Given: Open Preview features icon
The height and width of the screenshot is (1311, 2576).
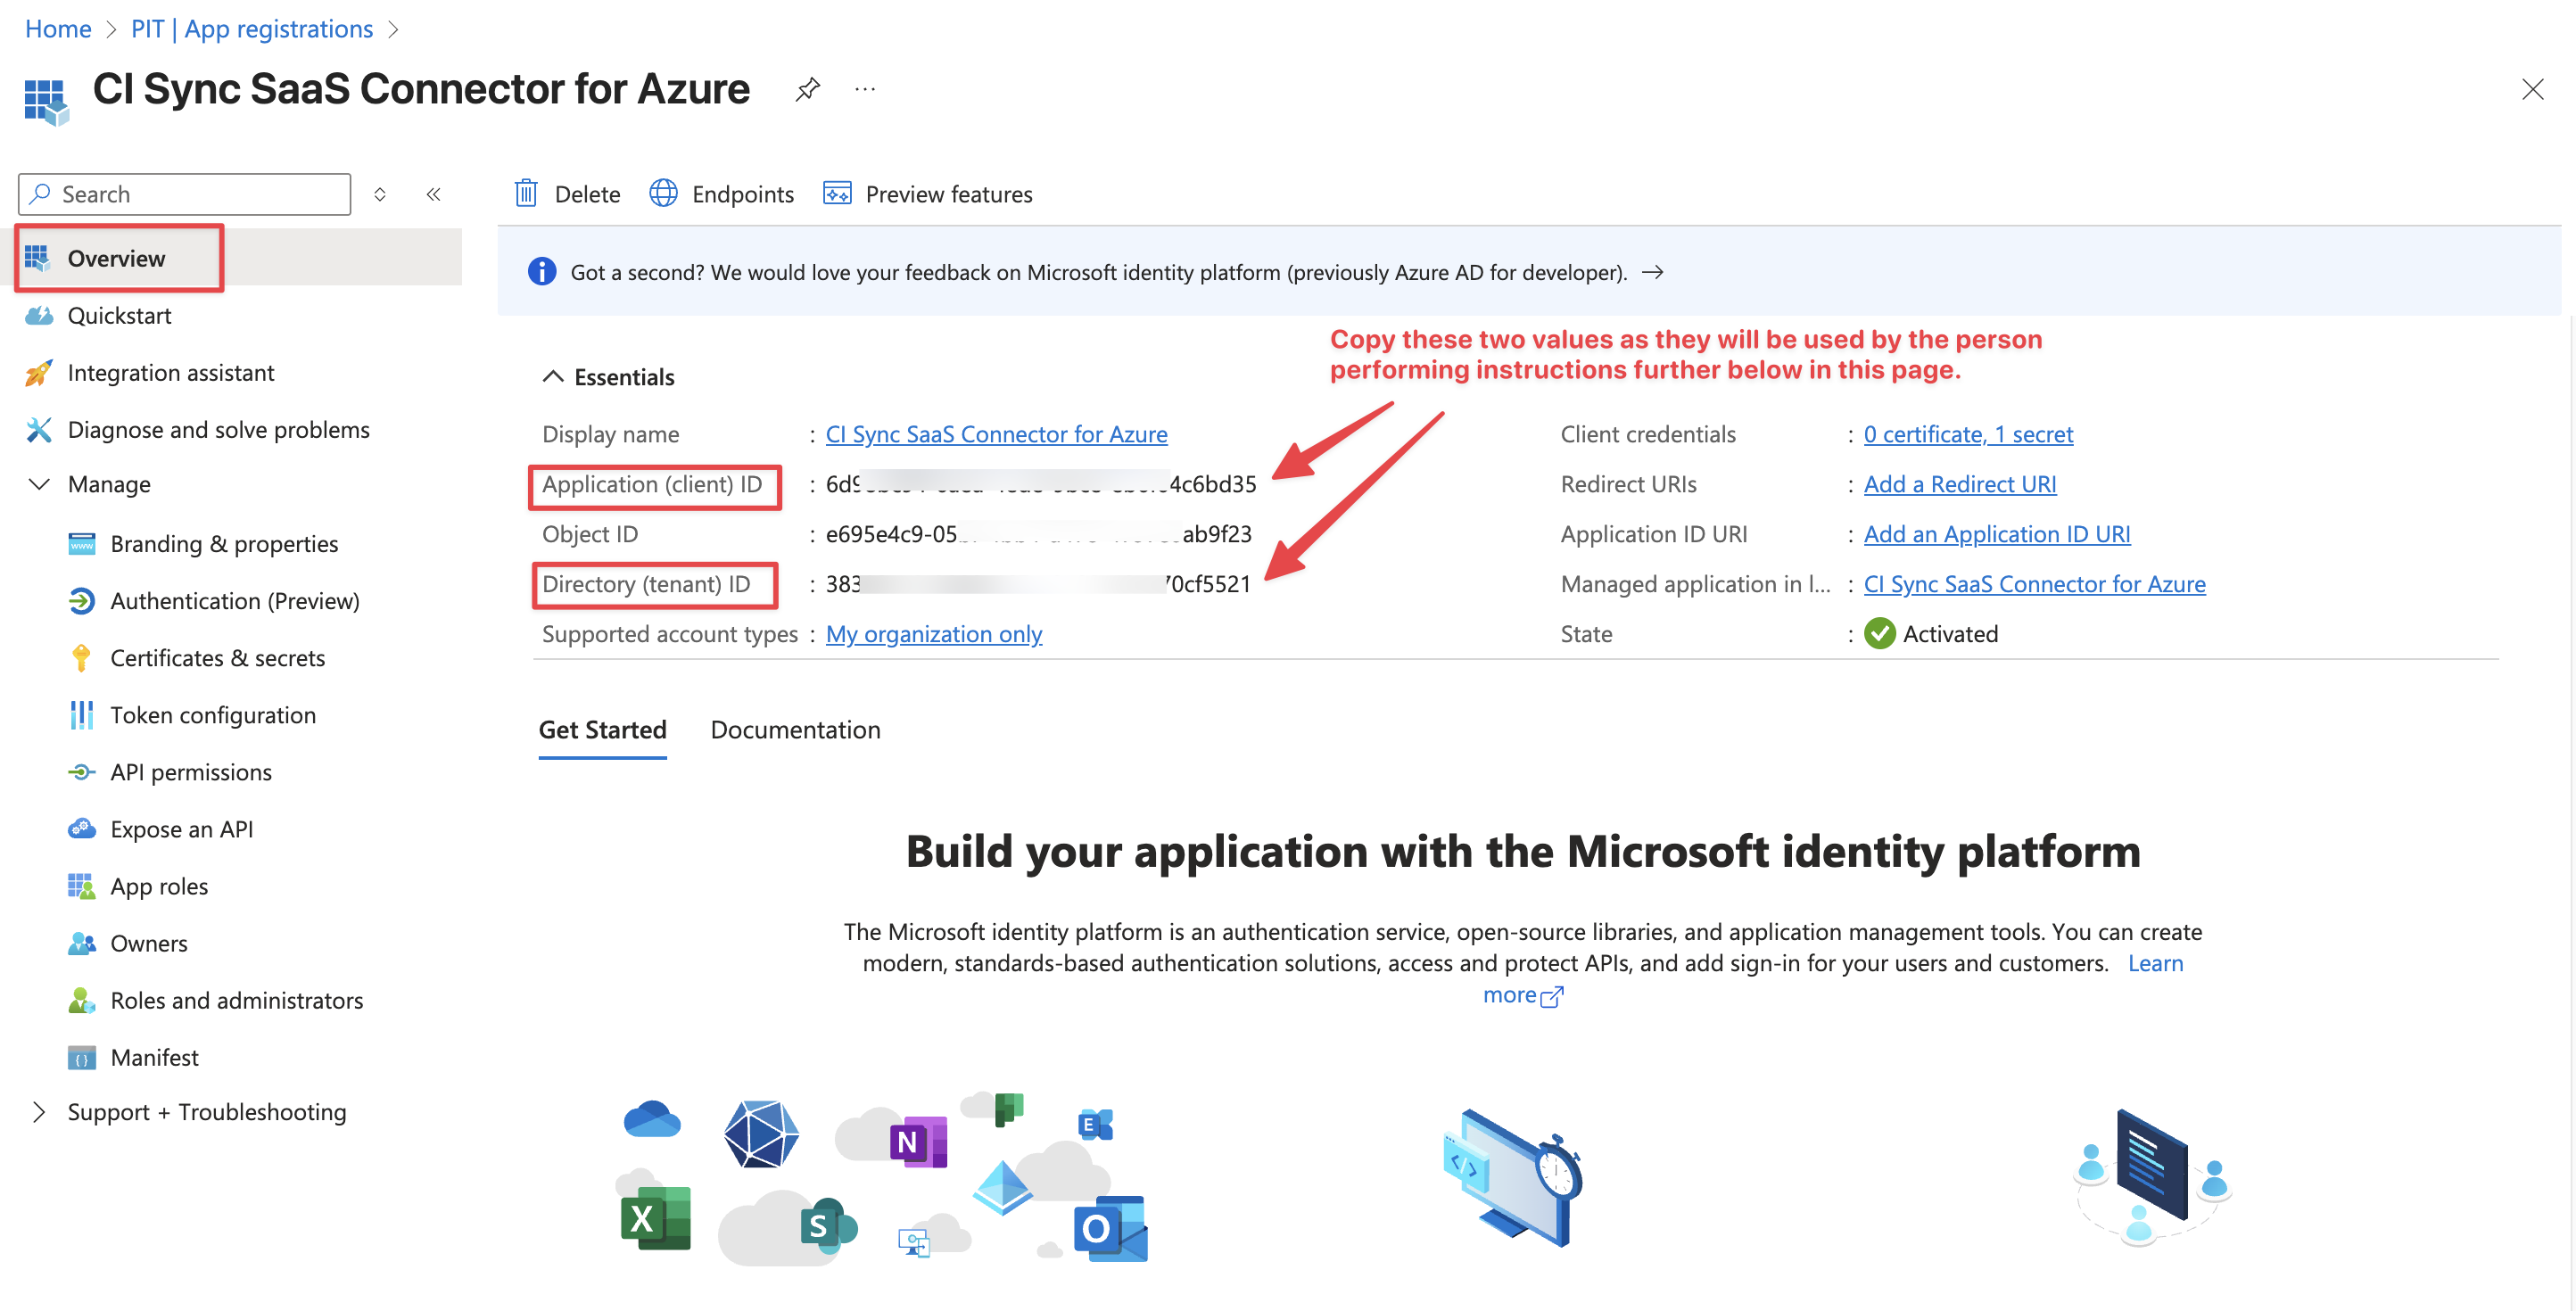Looking at the screenshot, I should 837,193.
